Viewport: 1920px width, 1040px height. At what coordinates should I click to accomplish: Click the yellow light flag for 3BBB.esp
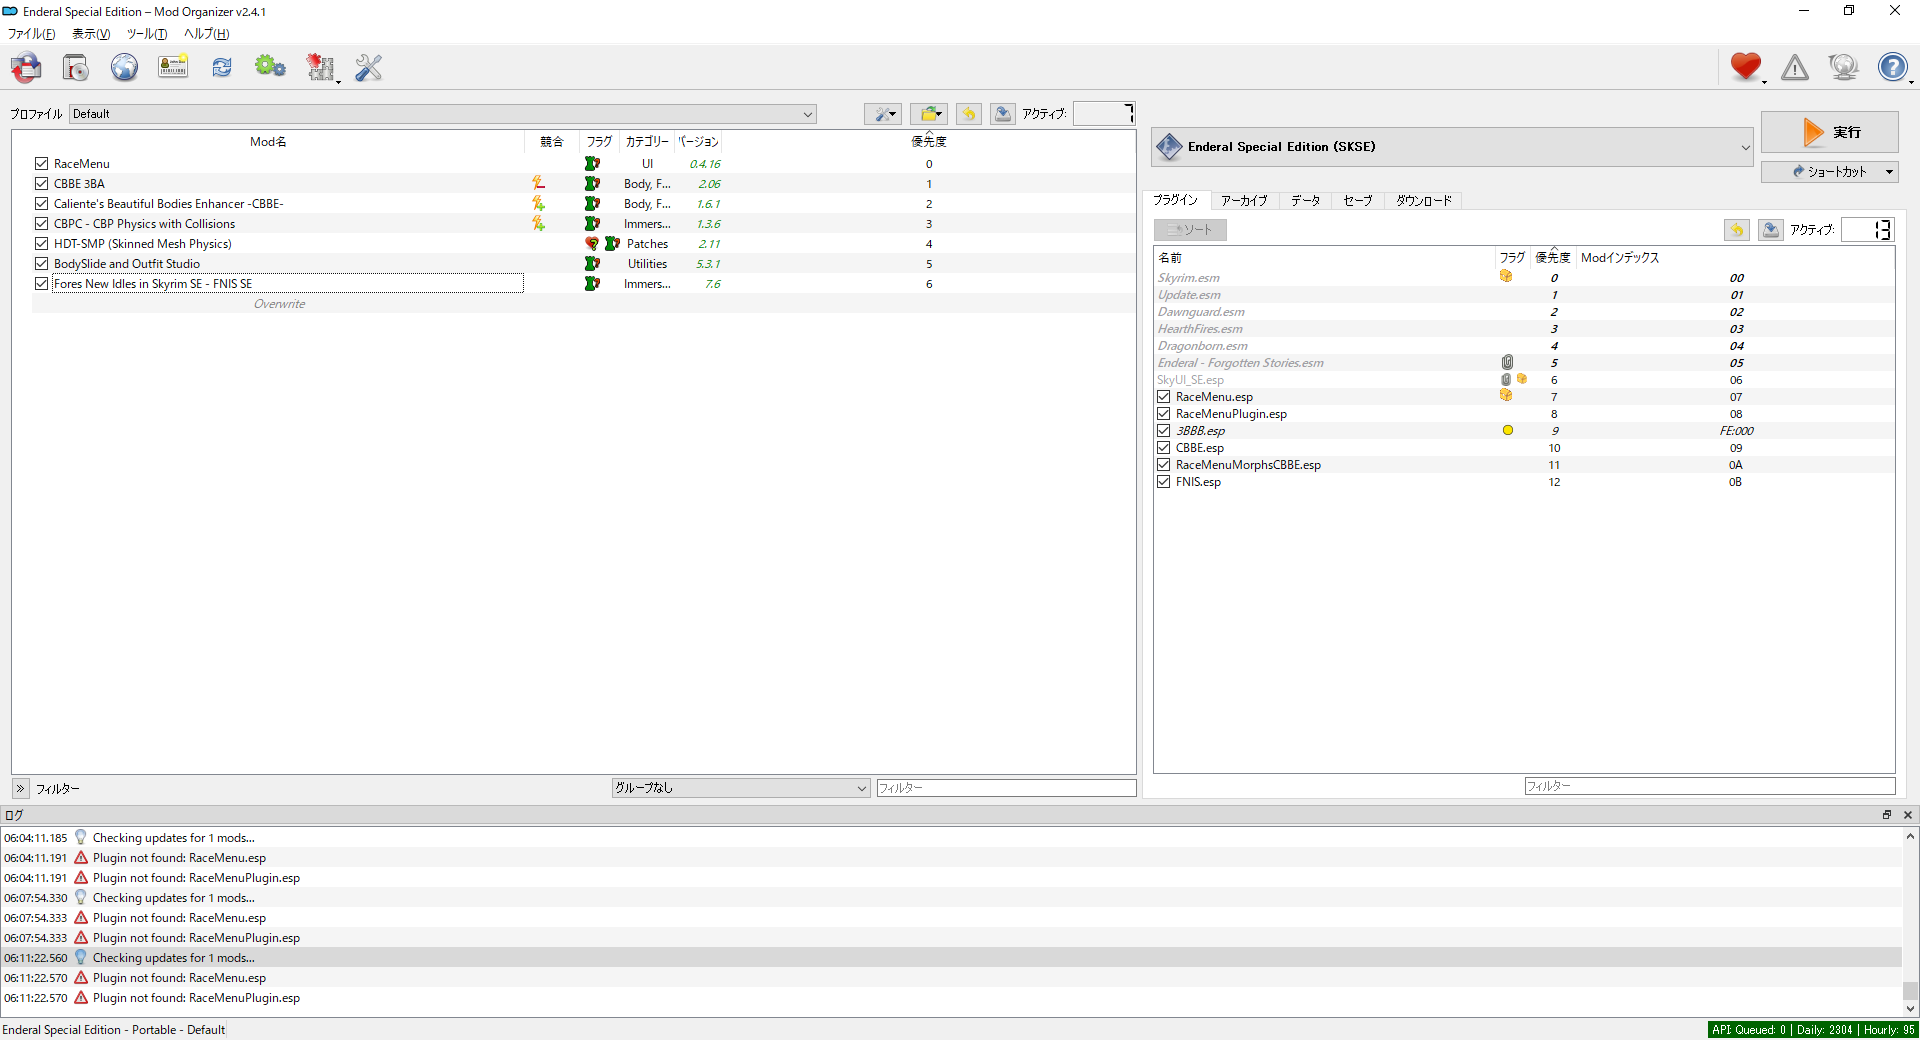(1508, 431)
